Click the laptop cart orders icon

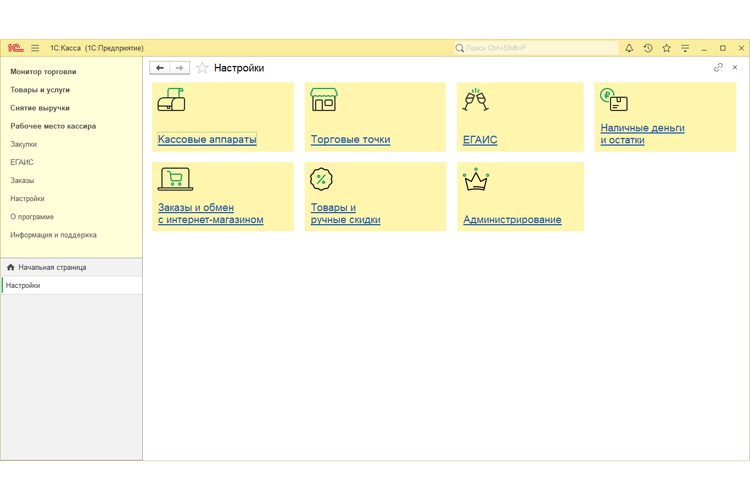pos(175,180)
